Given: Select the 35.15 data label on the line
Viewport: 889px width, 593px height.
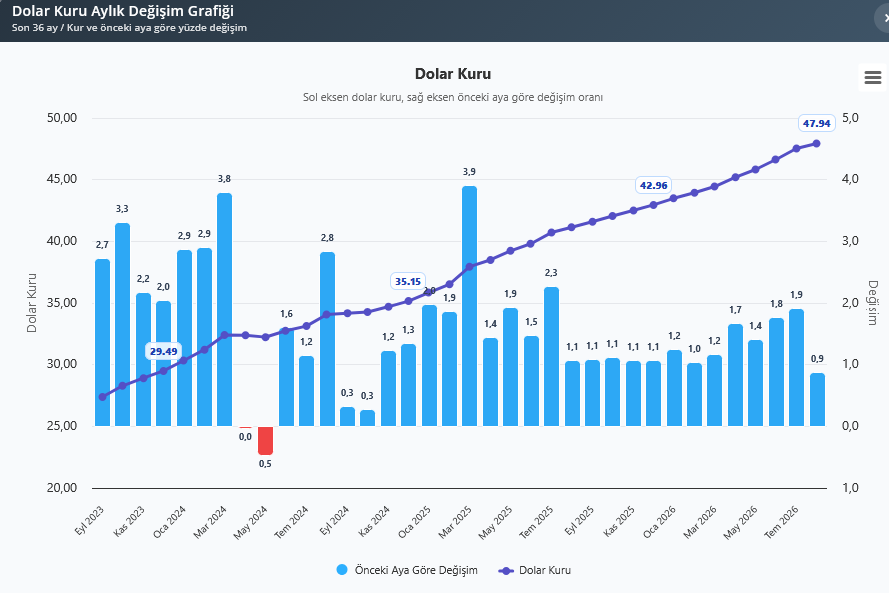Looking at the screenshot, I should point(408,281).
